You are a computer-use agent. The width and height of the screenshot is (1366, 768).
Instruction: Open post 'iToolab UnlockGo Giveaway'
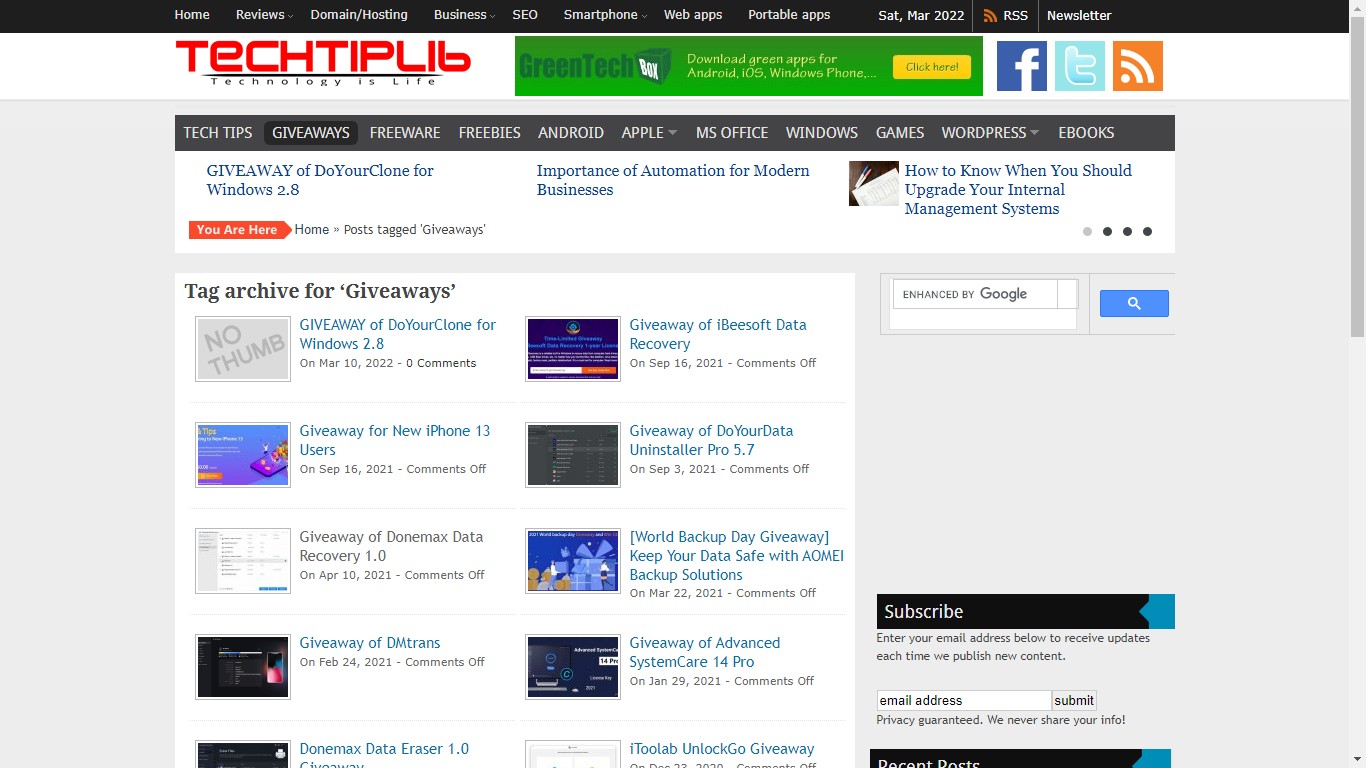(x=722, y=749)
